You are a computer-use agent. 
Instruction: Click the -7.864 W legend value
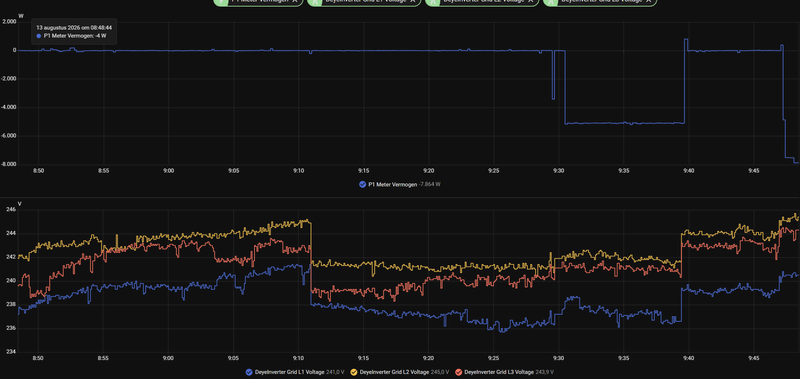430,184
